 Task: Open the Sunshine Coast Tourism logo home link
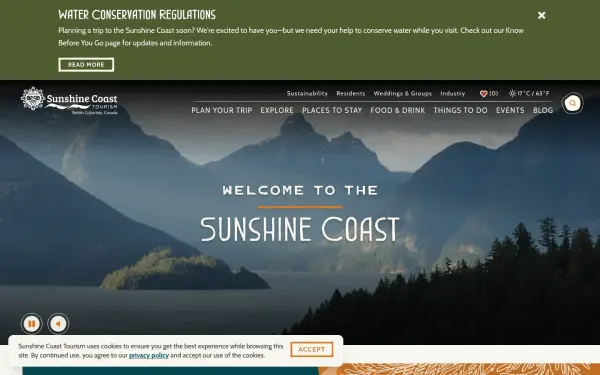coord(69,101)
